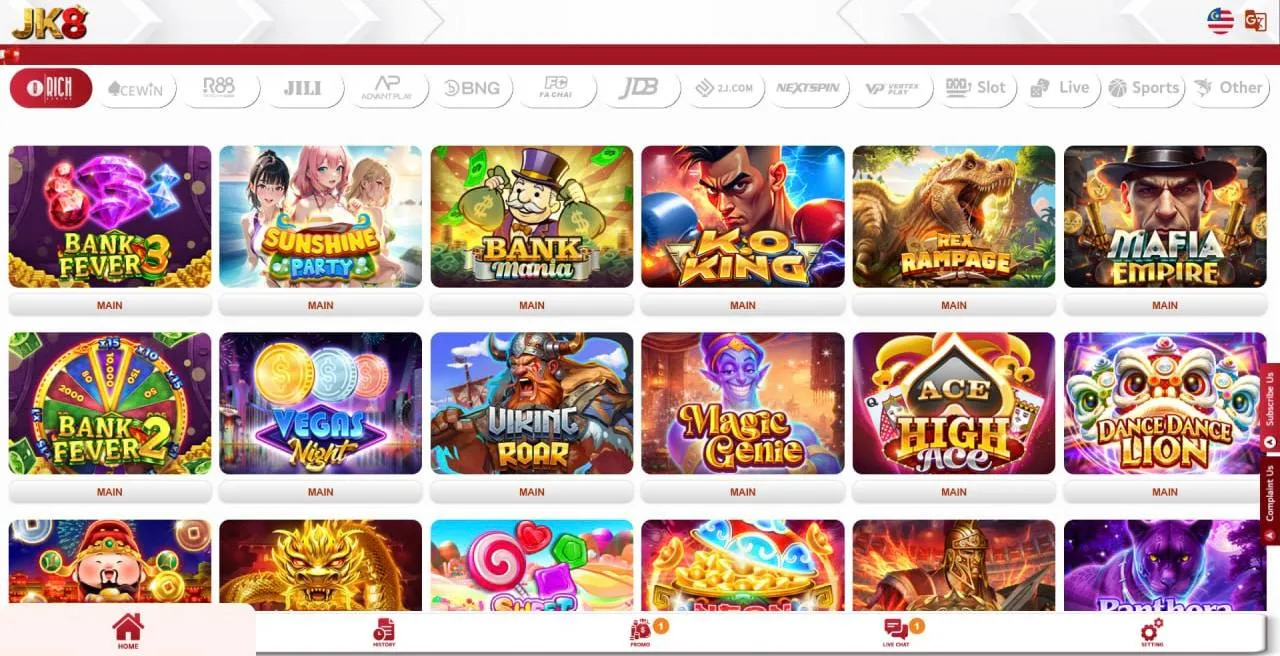
Task: Click the Malaysia flag language icon
Action: 1220,20
